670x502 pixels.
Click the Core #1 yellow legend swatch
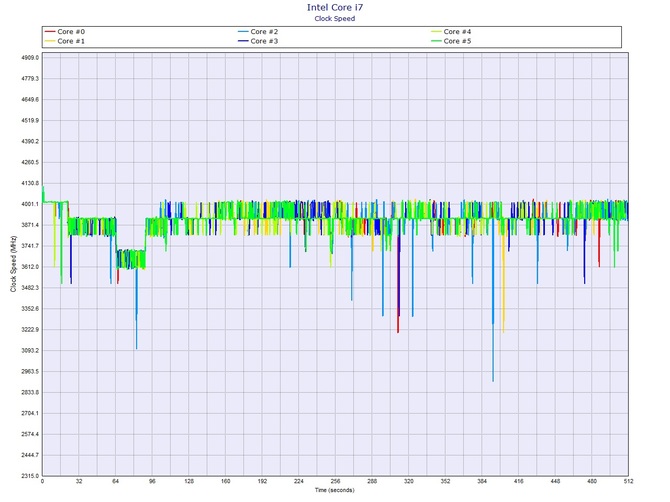tap(51, 41)
